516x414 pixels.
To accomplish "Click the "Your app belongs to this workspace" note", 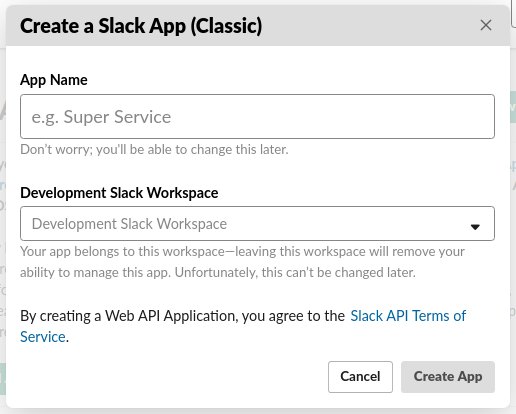I will (x=242, y=262).
